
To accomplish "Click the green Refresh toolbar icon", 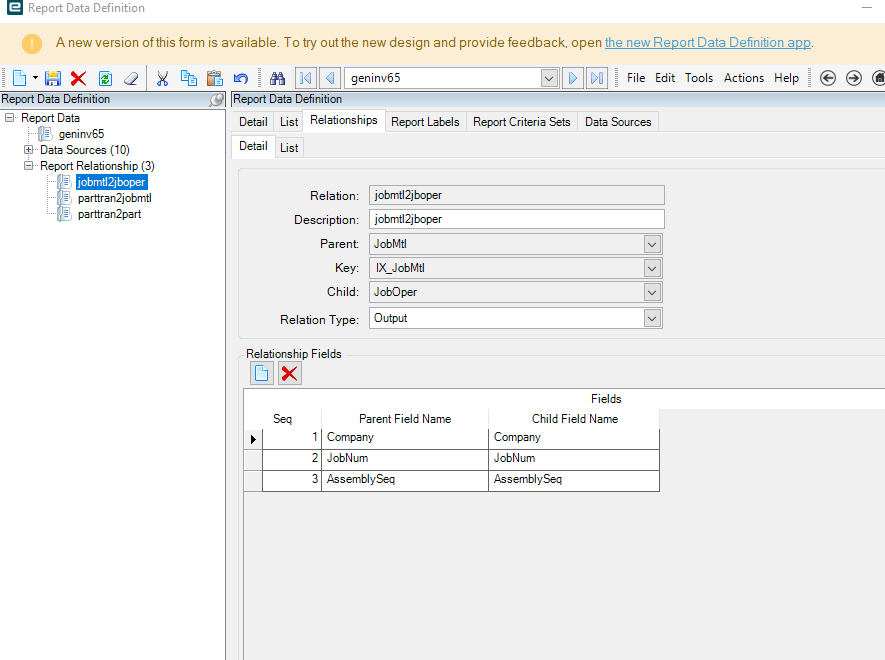I will pyautogui.click(x=104, y=78).
